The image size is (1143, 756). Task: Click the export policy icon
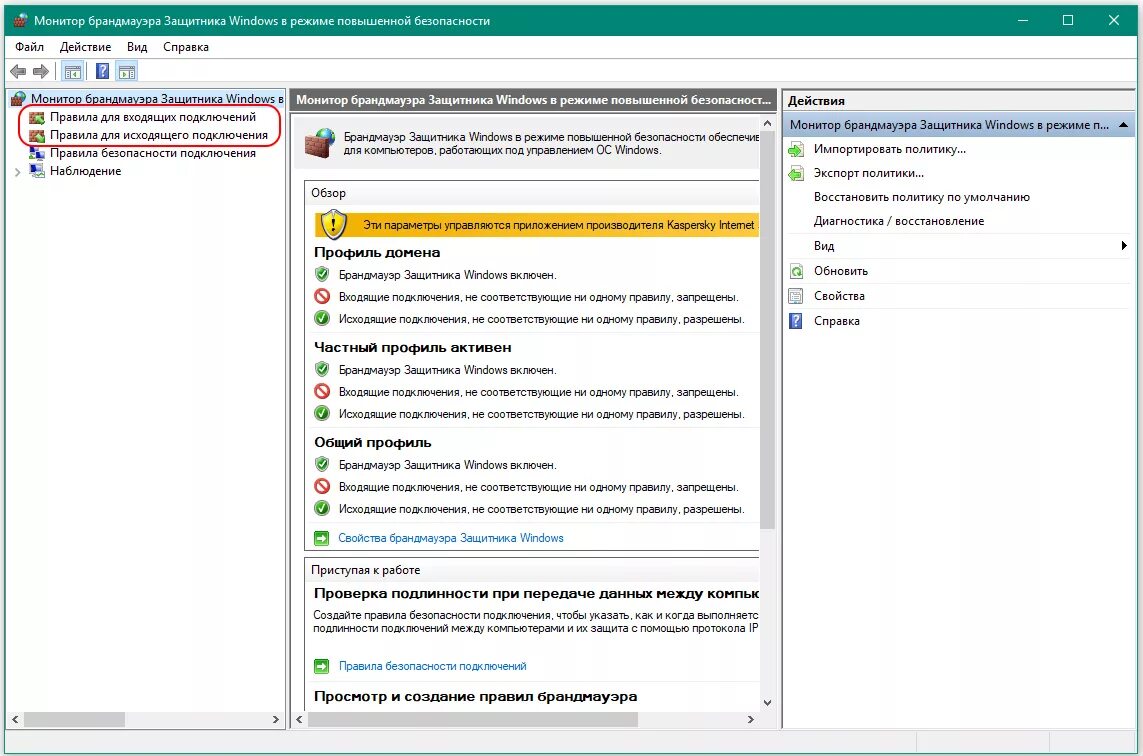(796, 174)
